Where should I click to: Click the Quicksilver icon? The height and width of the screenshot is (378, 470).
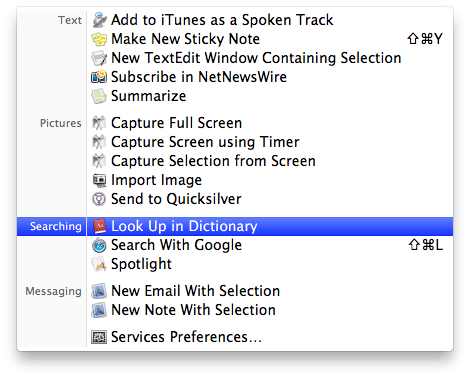coord(99,199)
